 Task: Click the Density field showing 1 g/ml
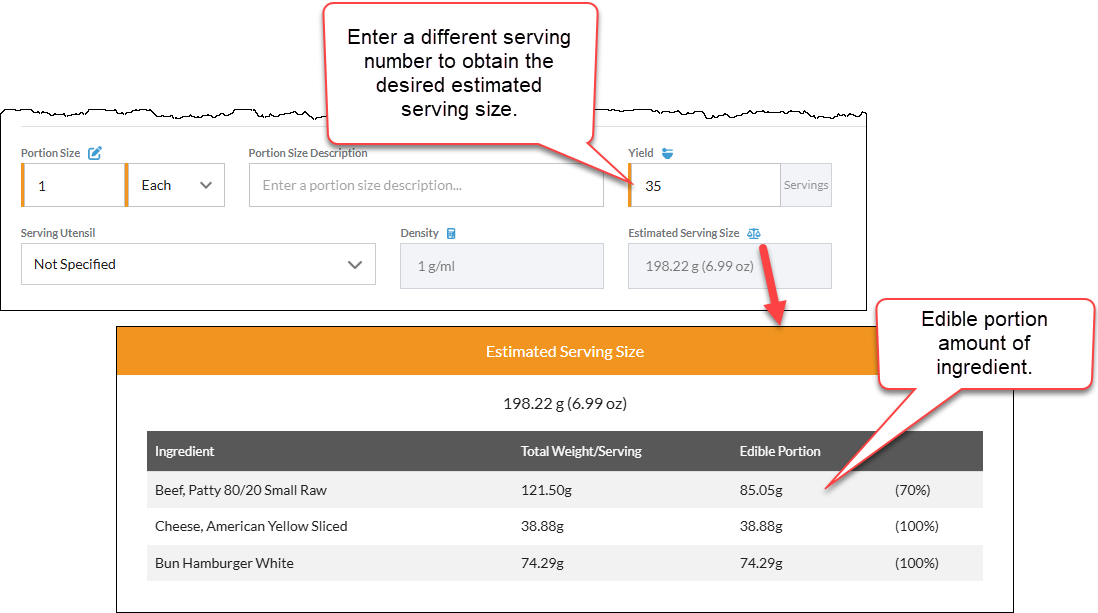click(x=502, y=265)
